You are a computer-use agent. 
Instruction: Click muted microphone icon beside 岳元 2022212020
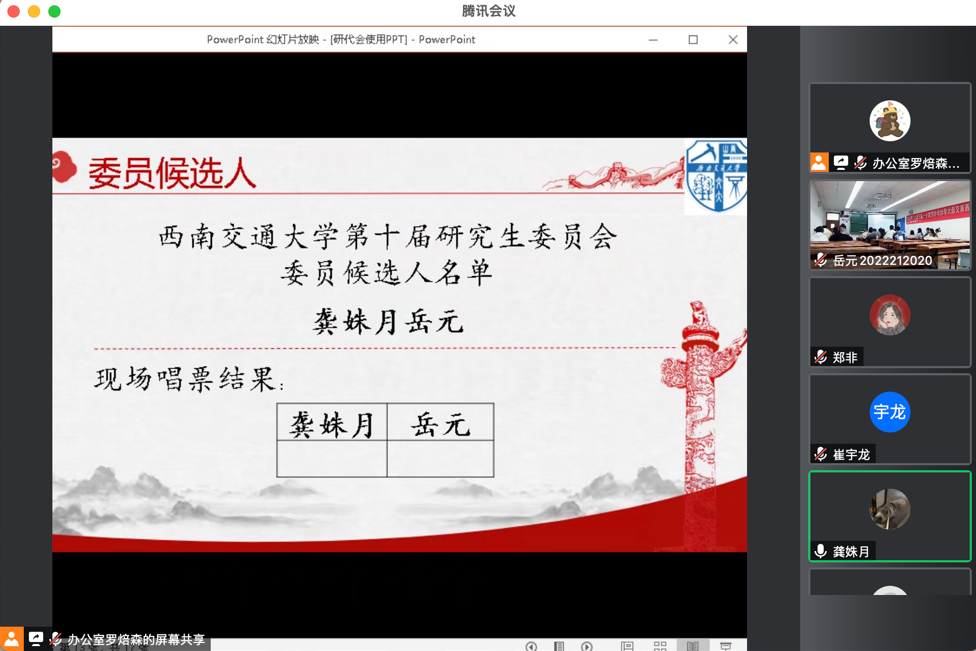coord(821,260)
